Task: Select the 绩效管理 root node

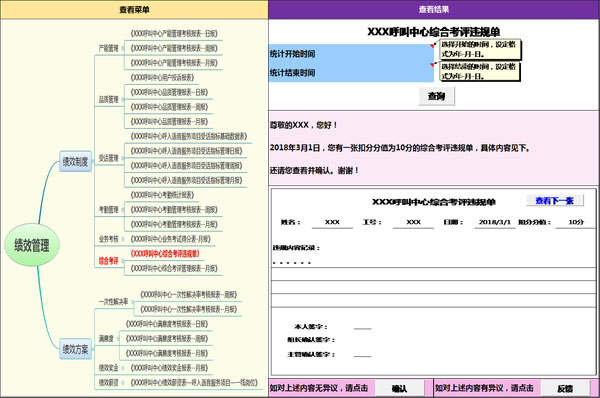Action: 32,245
